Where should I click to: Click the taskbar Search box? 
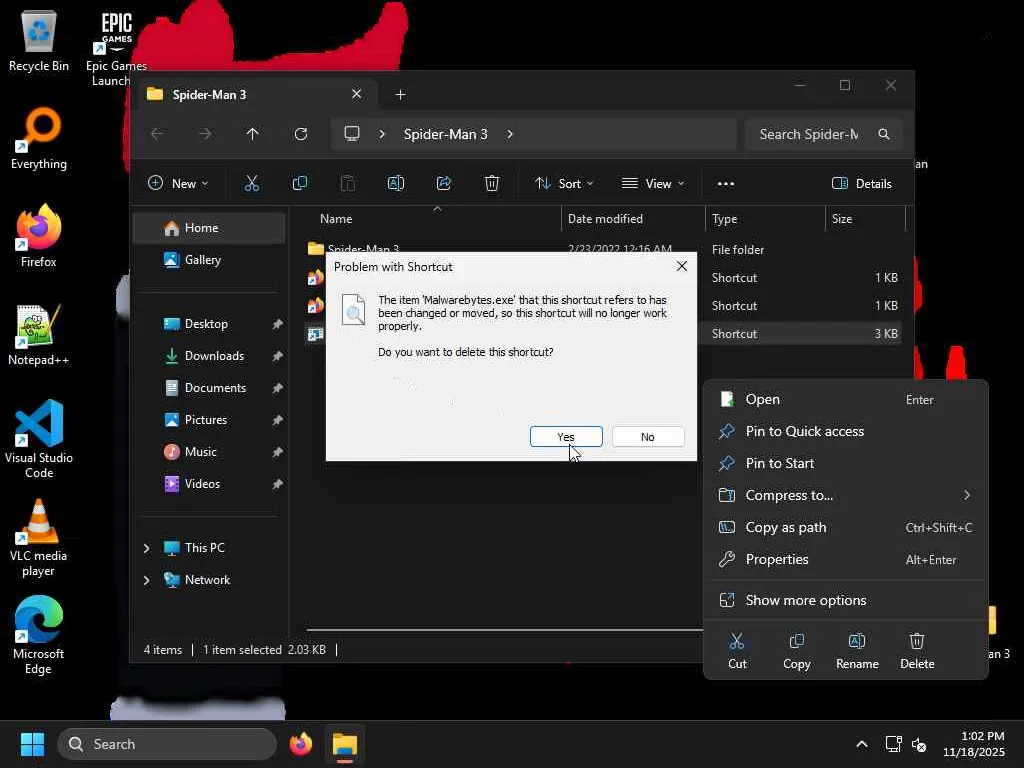click(x=167, y=744)
